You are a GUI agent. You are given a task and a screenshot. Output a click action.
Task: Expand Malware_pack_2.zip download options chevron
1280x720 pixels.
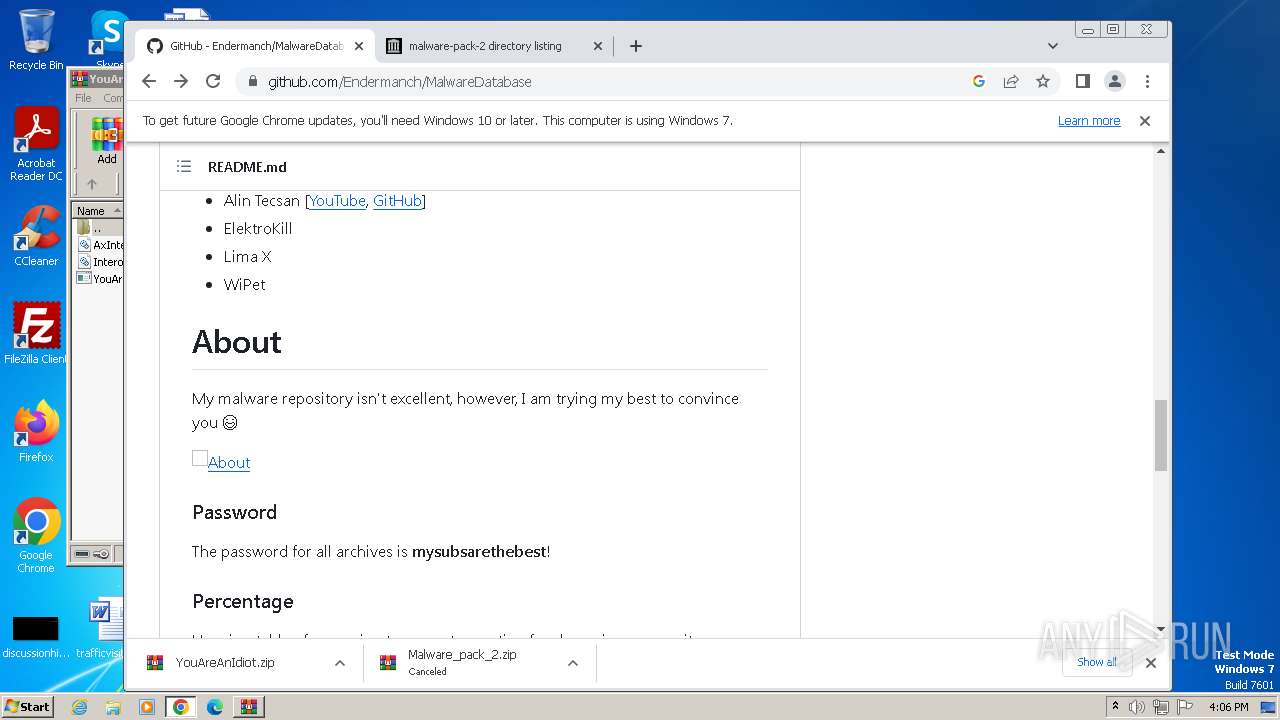click(x=573, y=663)
